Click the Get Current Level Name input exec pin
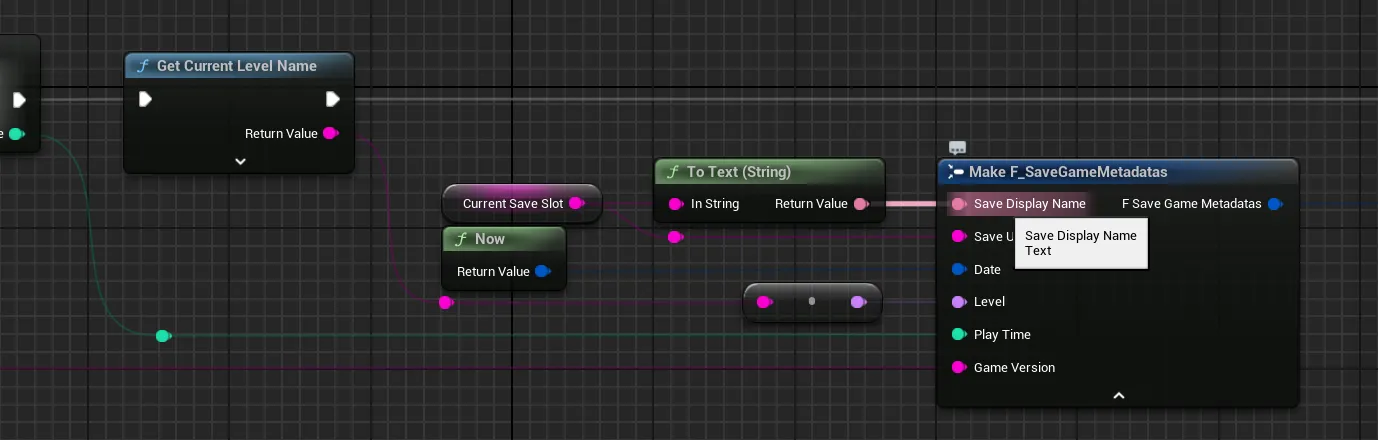 pos(145,99)
